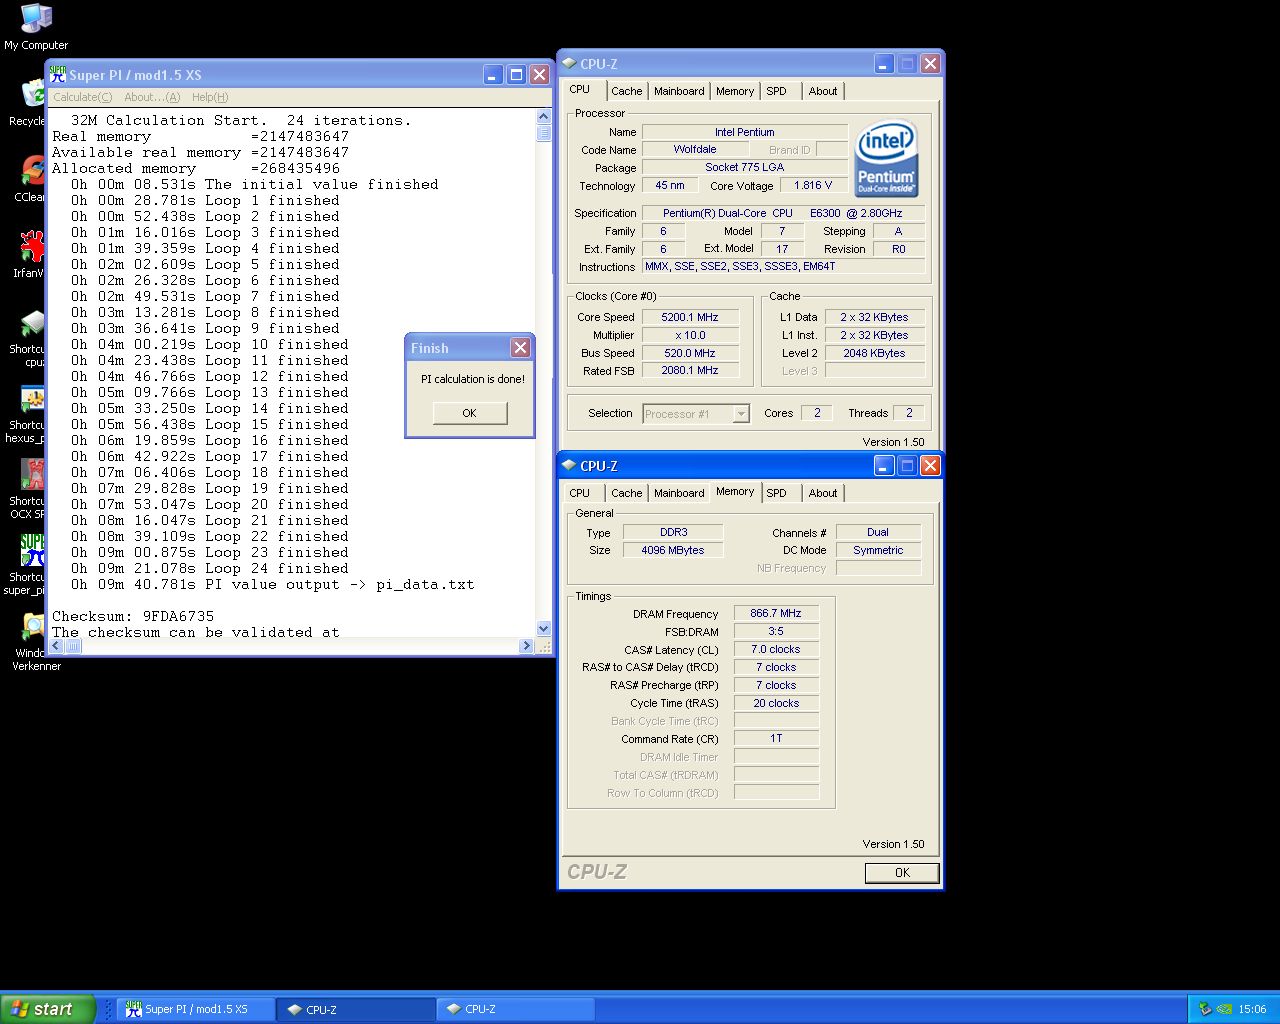Select the first CPU-Z taskbar button
1280x1024 pixels.
pyautogui.click(x=356, y=1009)
